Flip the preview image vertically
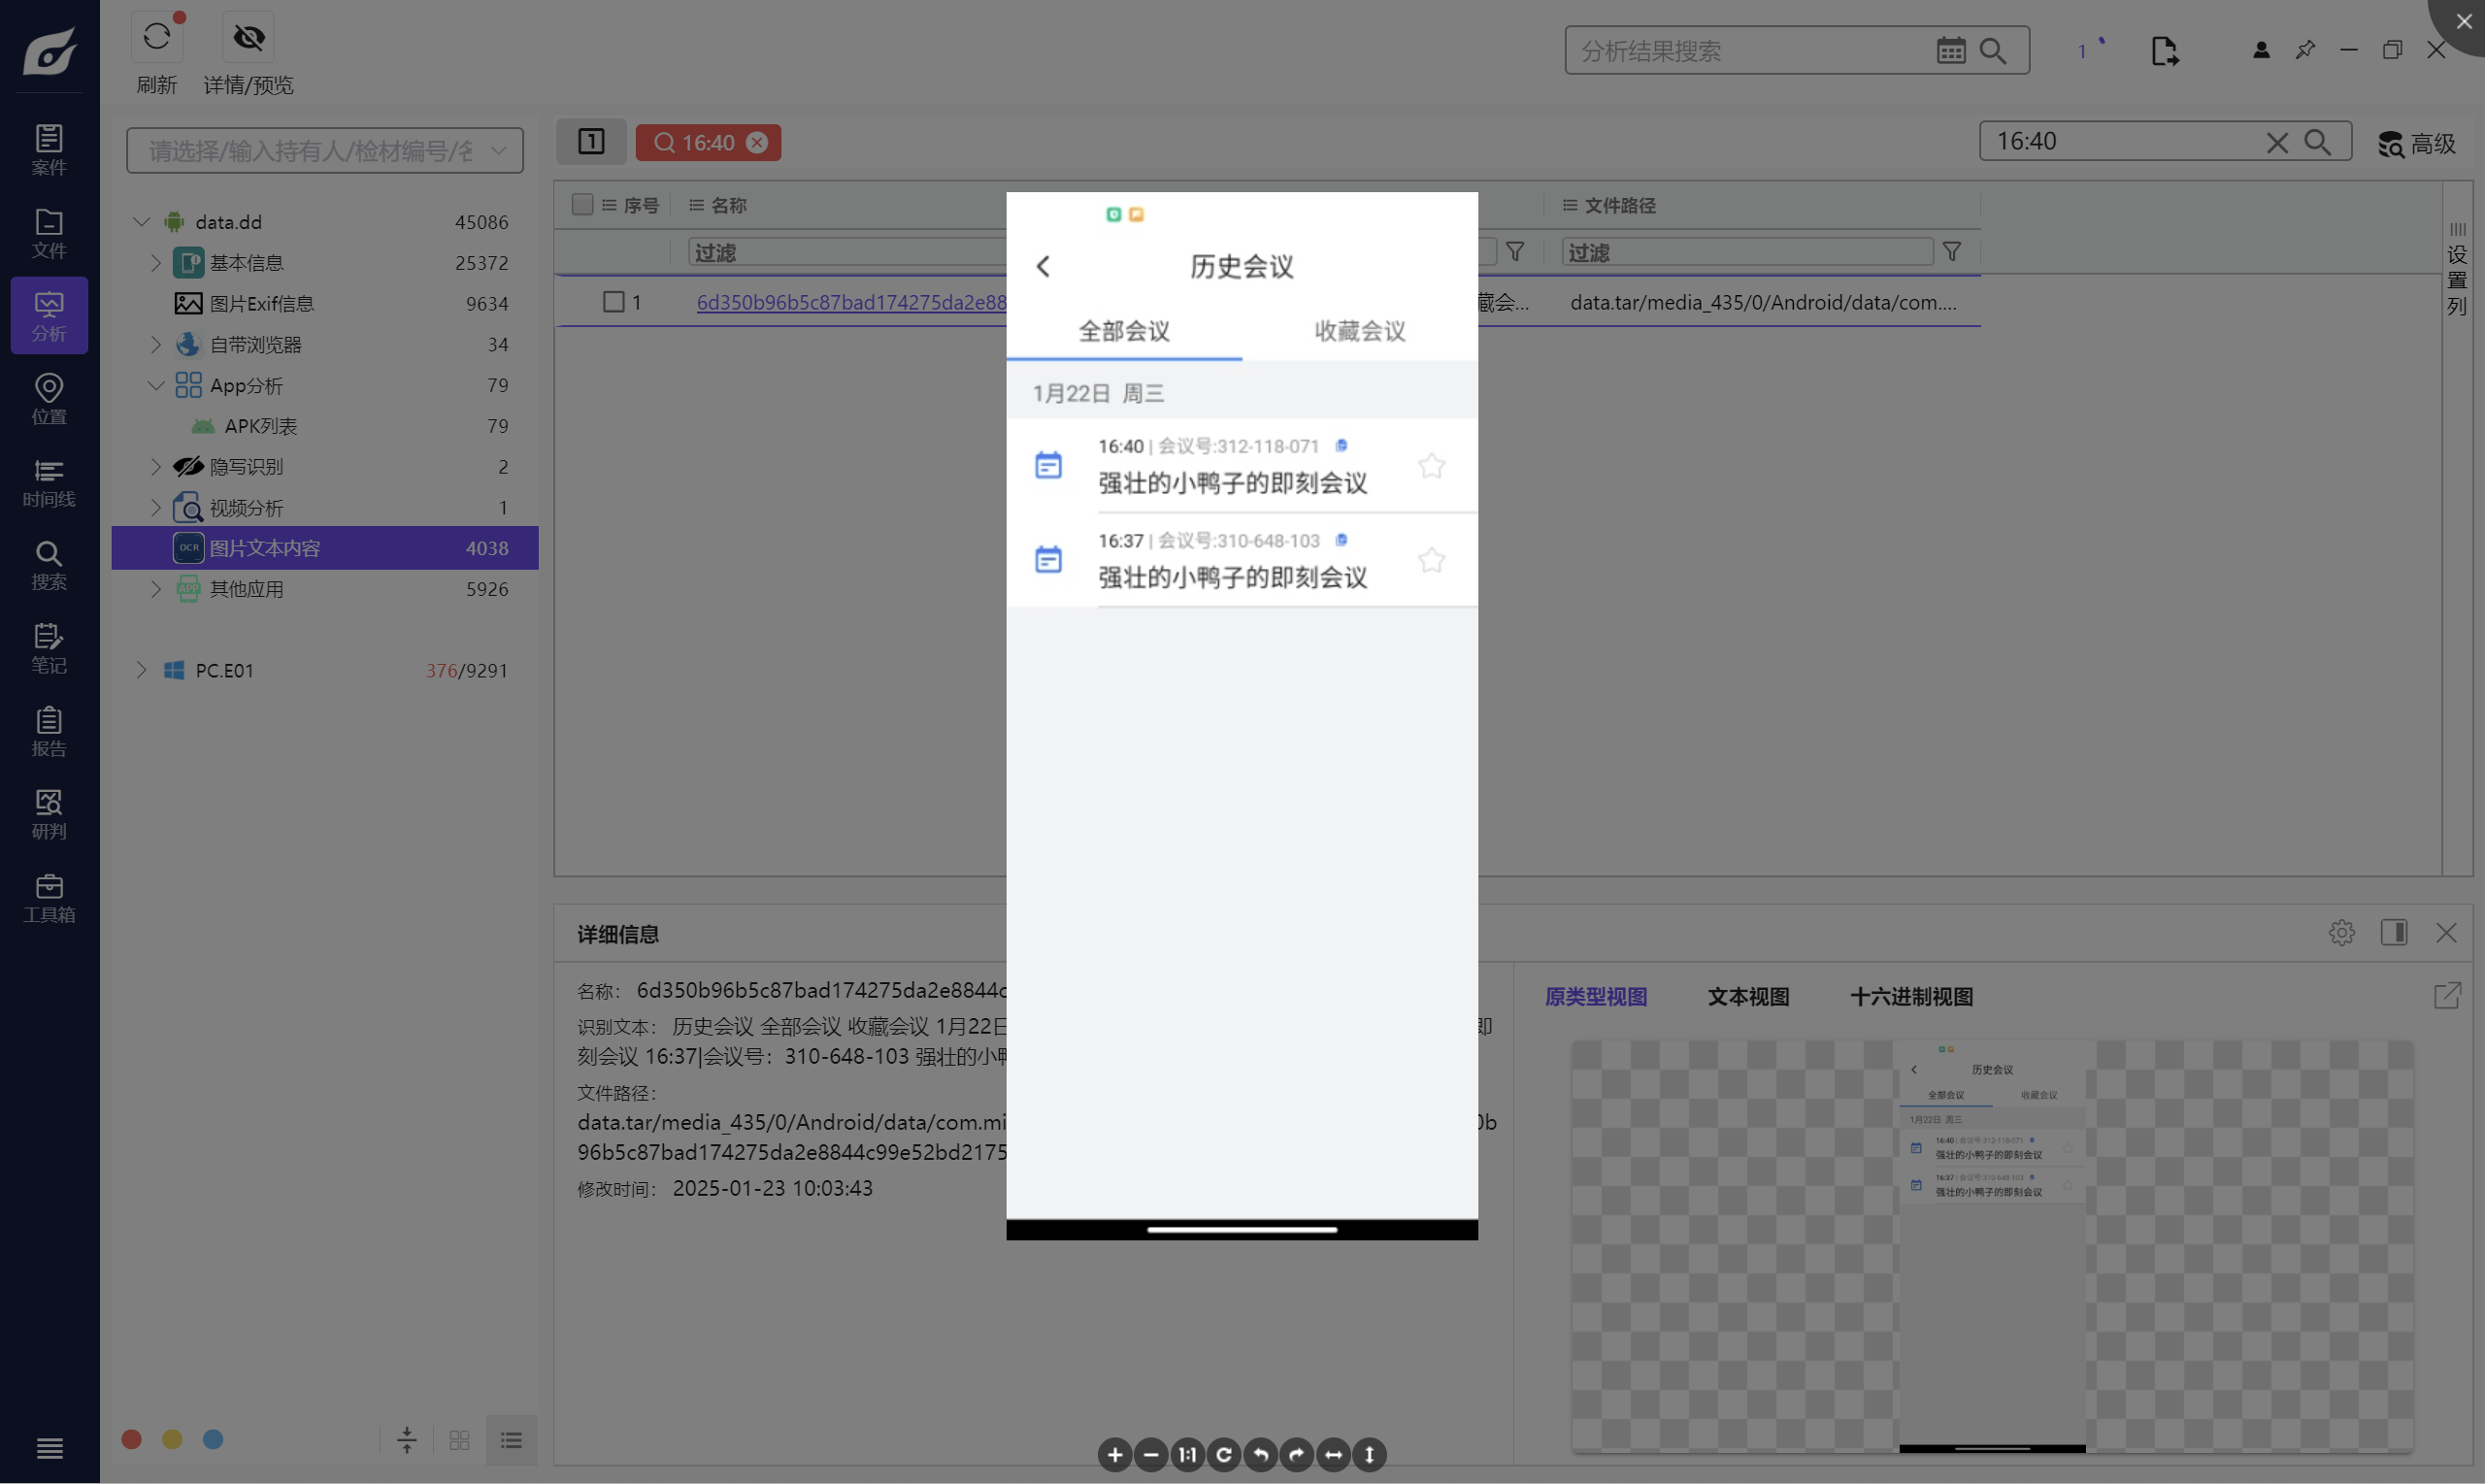The image size is (2485, 1484). pos(1370,1455)
